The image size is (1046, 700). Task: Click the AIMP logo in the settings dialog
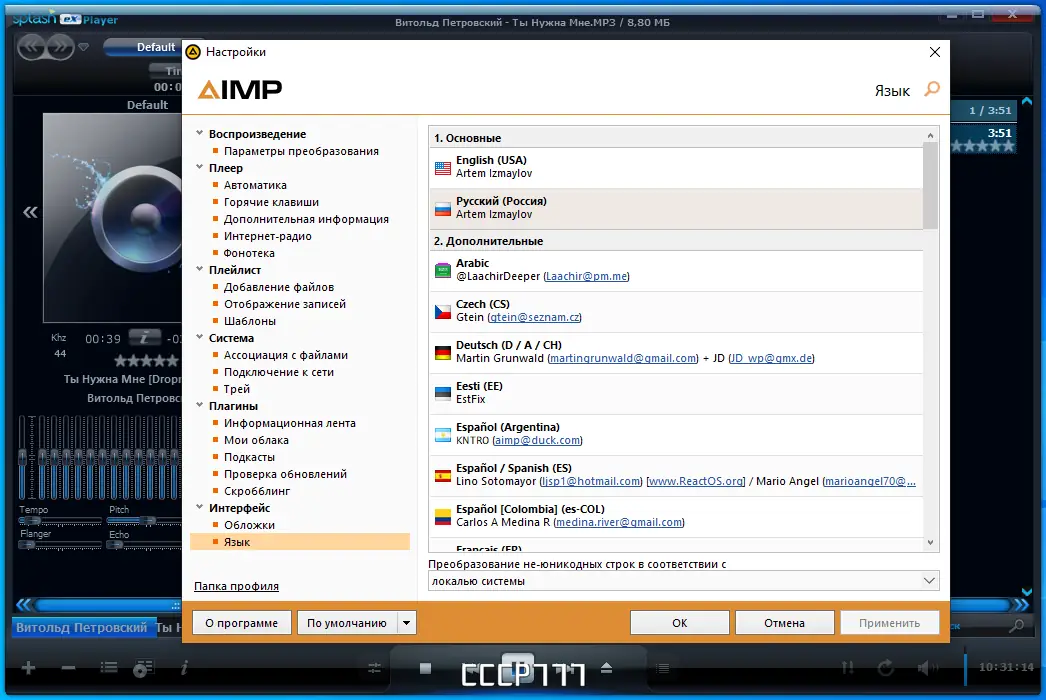[x=239, y=88]
